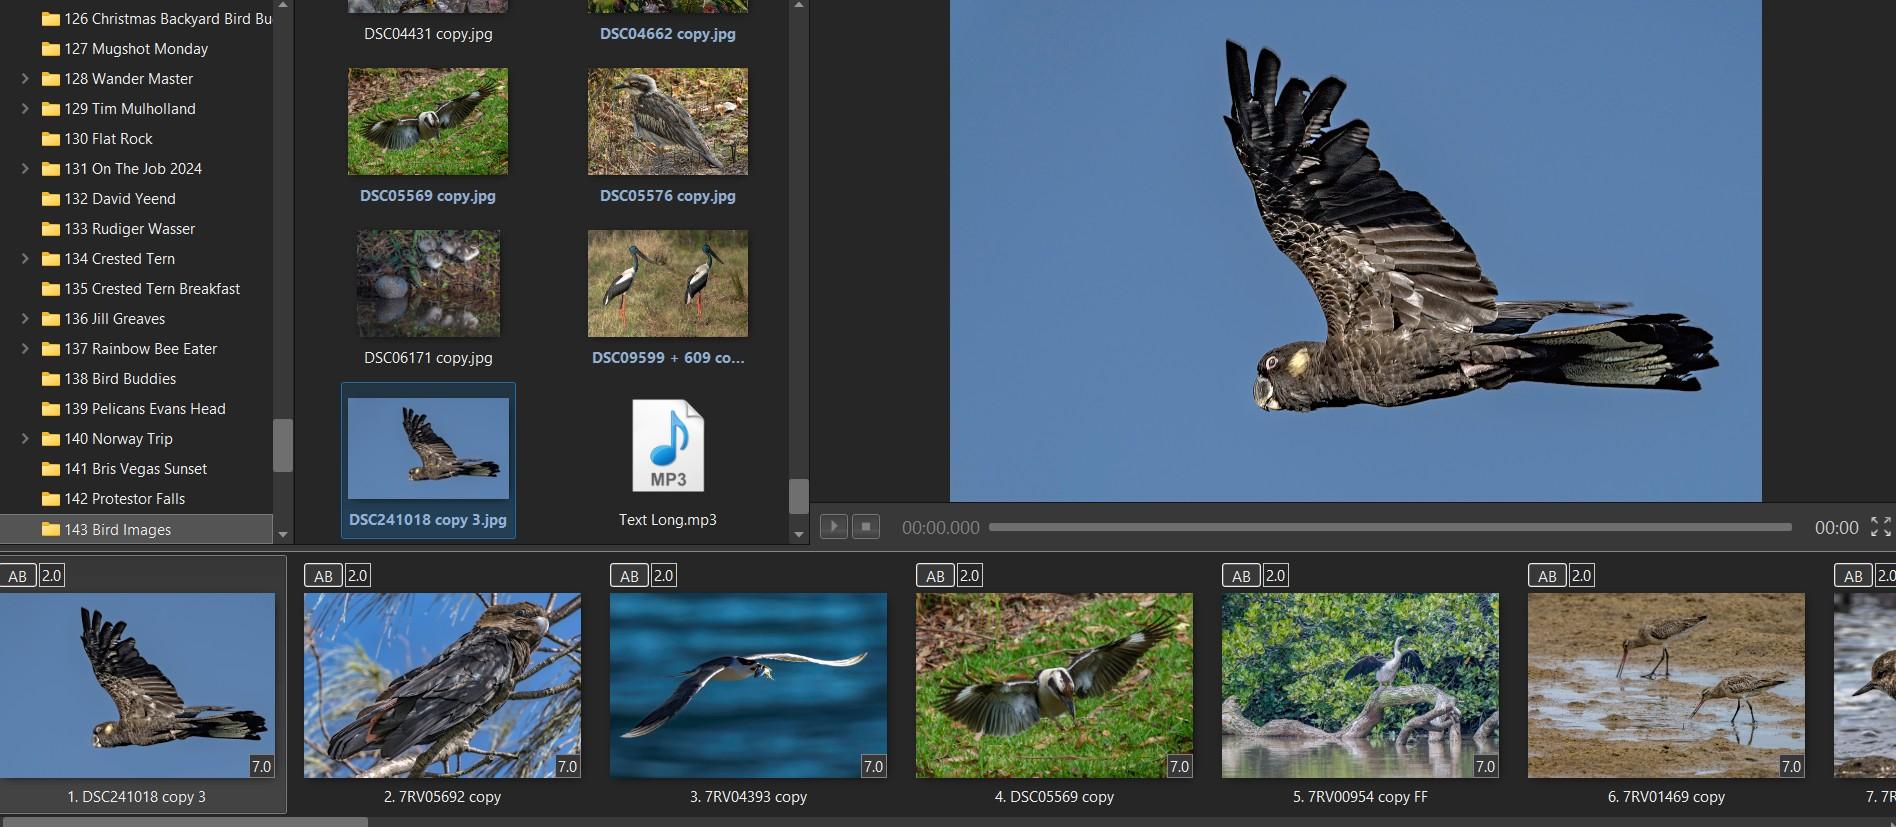Viewport: 1896px width, 827px height.
Task: Click the cockatoo preview image
Action: 1355,250
